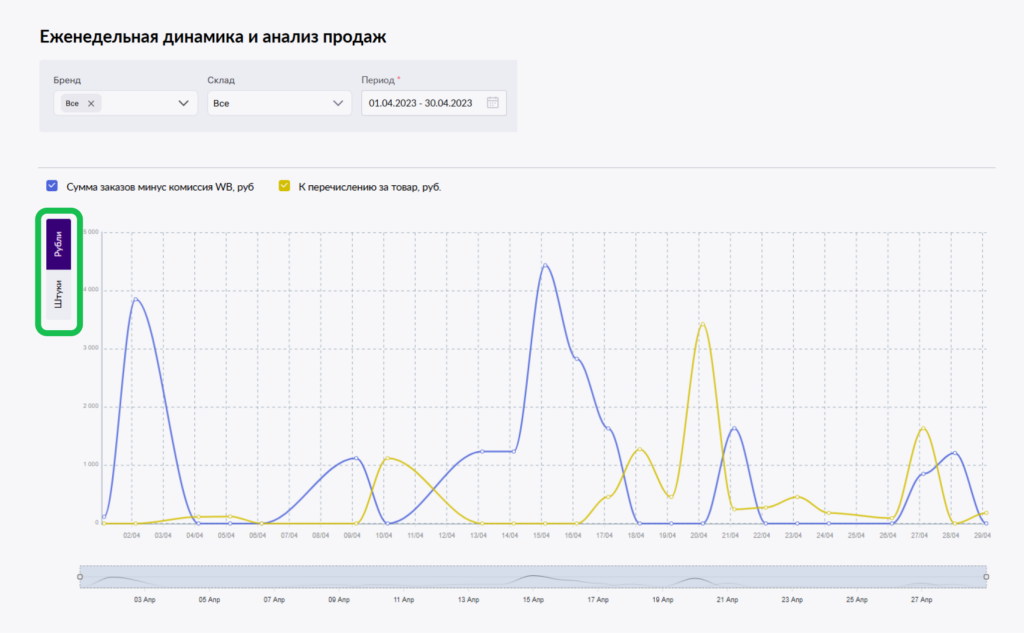The width and height of the screenshot is (1024, 633).
Task: Toggle the yellow "К перечислению за товар" checkbox
Action: (x=284, y=186)
